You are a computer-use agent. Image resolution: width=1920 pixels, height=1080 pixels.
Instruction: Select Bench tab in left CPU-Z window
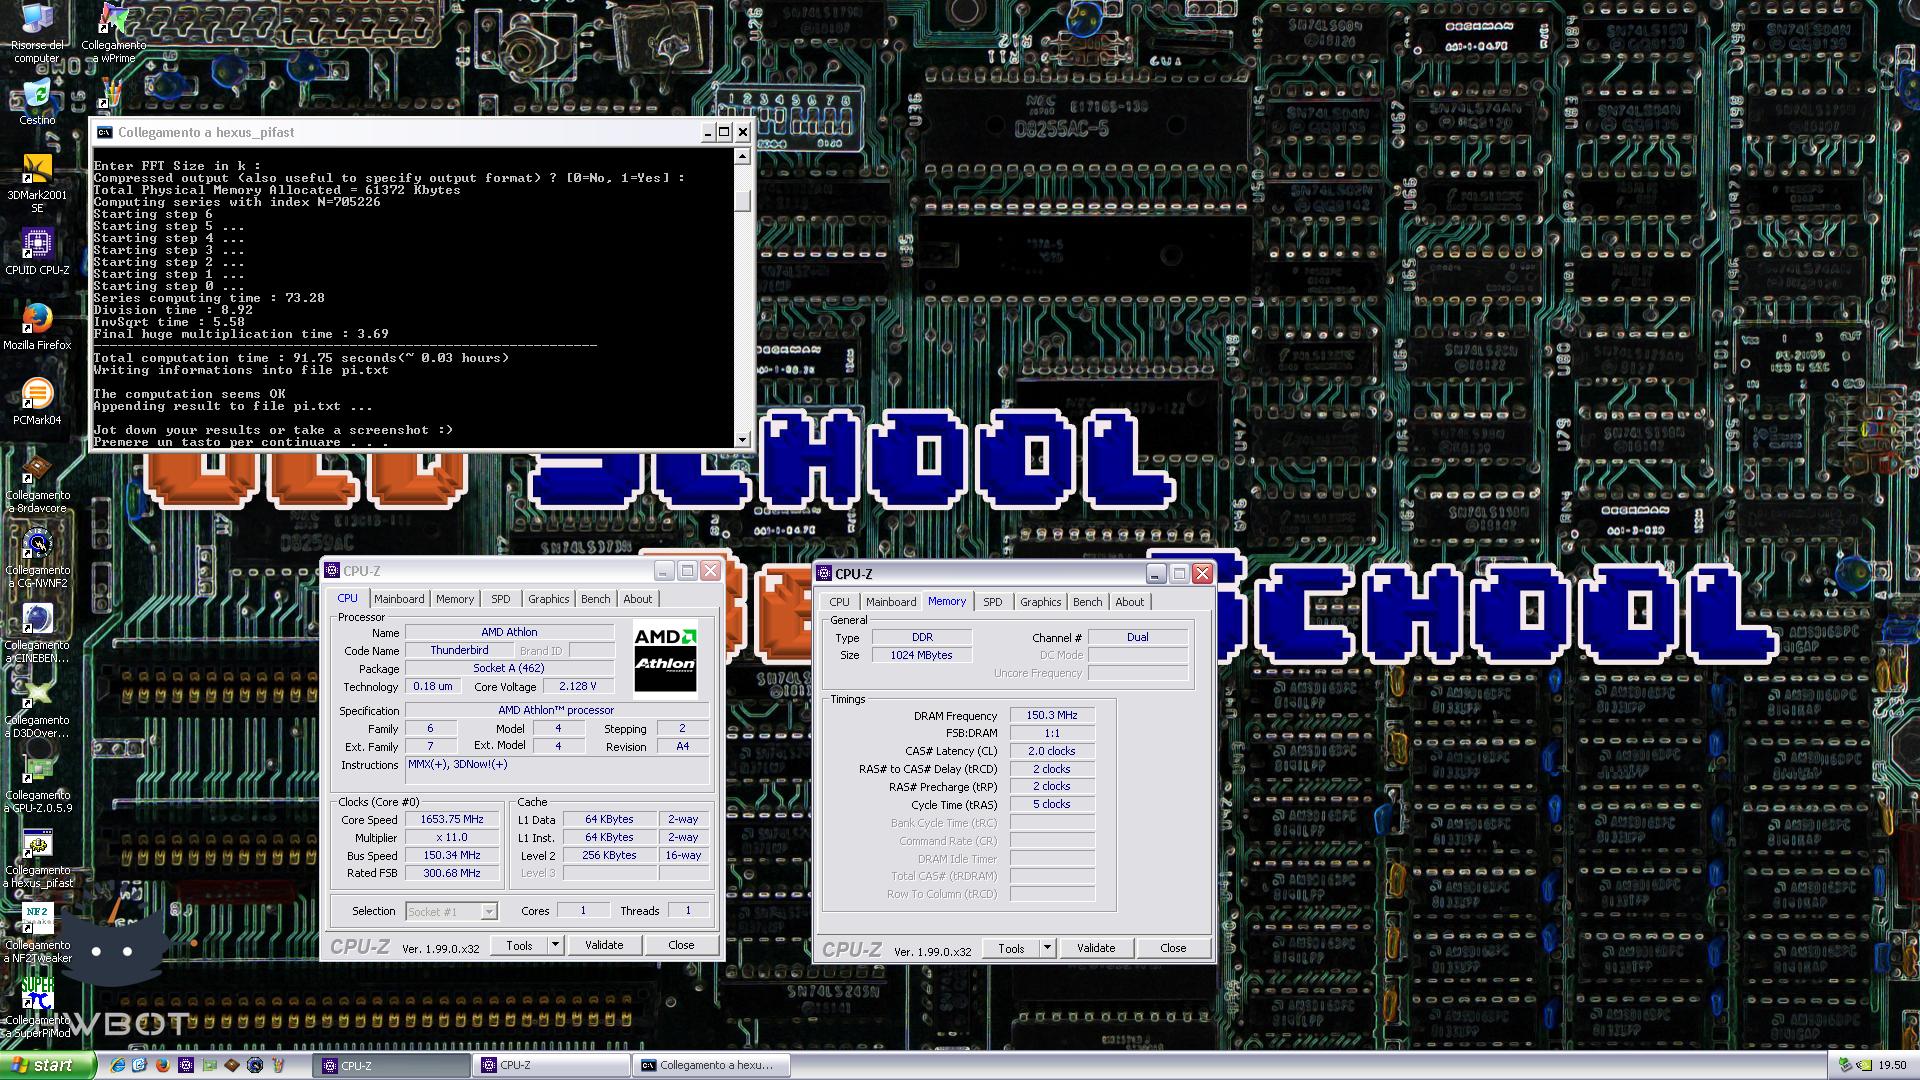coord(595,599)
